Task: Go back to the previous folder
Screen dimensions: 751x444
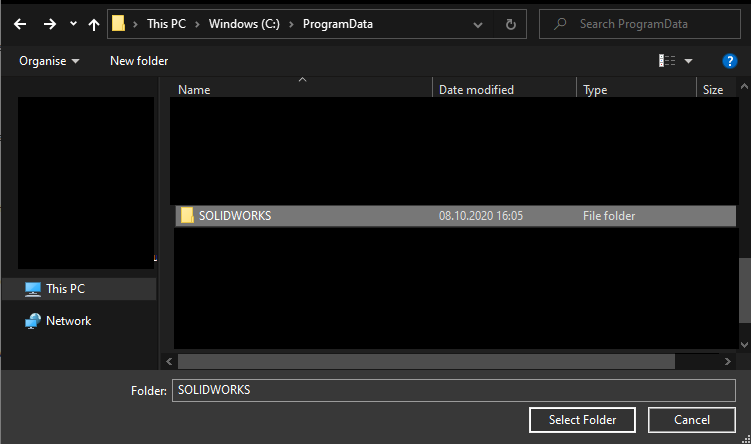Action: [20, 24]
